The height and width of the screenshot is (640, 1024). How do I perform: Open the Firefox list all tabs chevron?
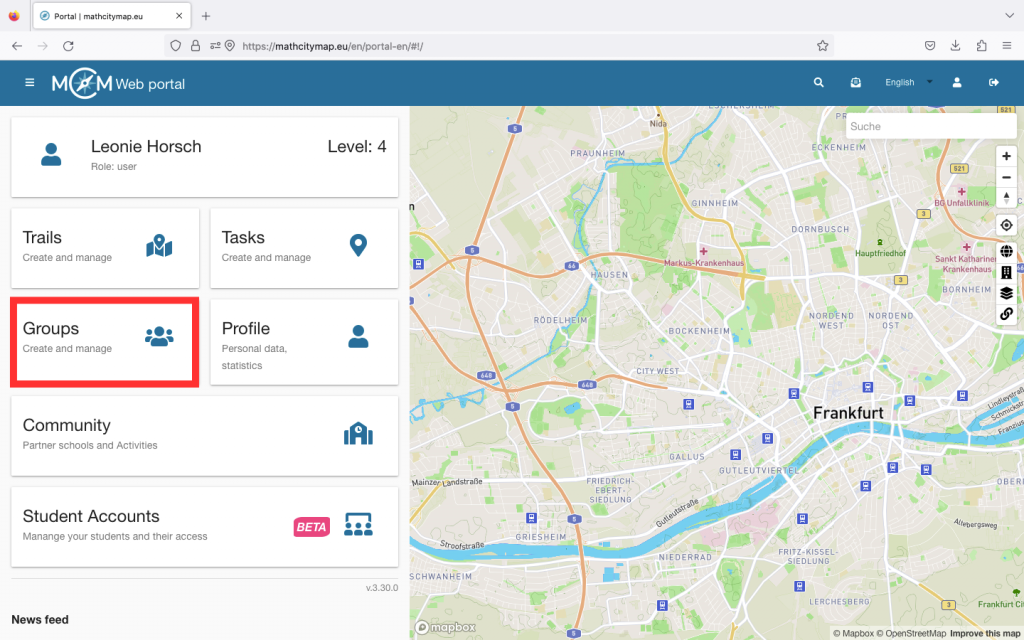coord(1007,16)
